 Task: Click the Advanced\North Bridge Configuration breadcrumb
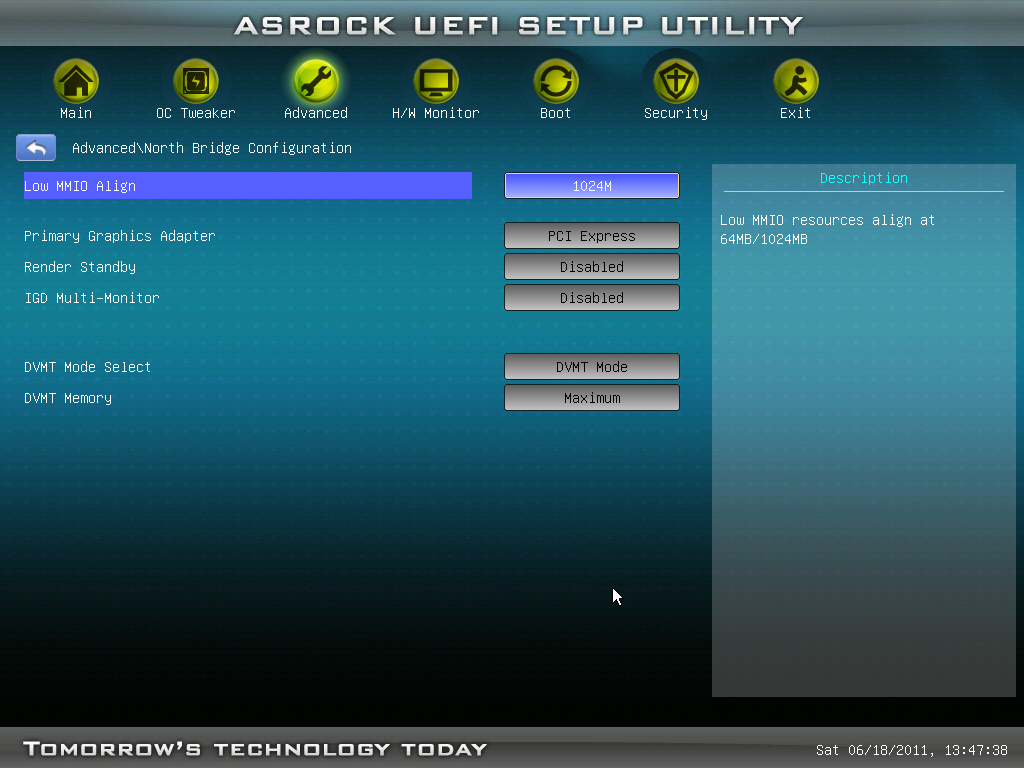[x=212, y=148]
